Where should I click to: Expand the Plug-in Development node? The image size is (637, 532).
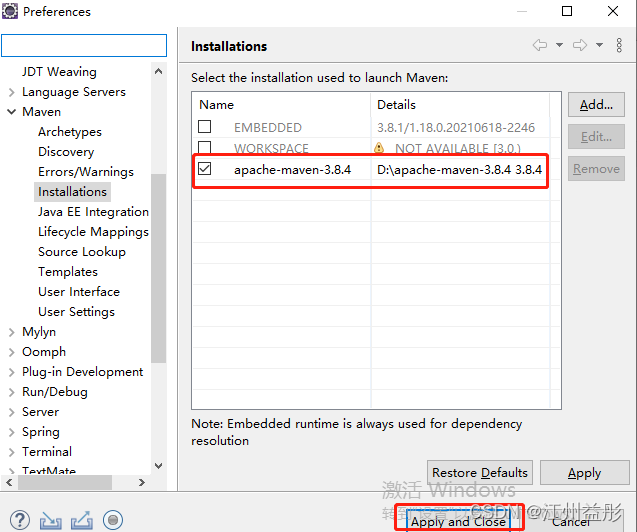coord(12,372)
